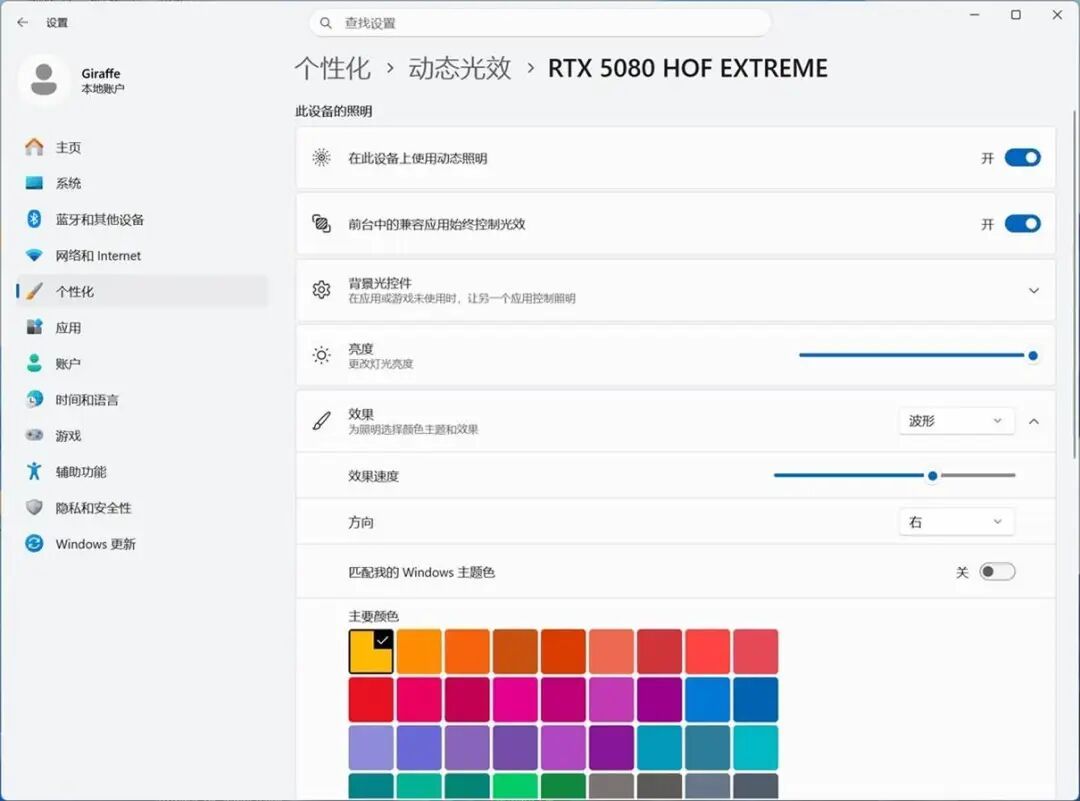The height and width of the screenshot is (801, 1080).
Task: Click the brightness slider handle
Action: [1032, 355]
